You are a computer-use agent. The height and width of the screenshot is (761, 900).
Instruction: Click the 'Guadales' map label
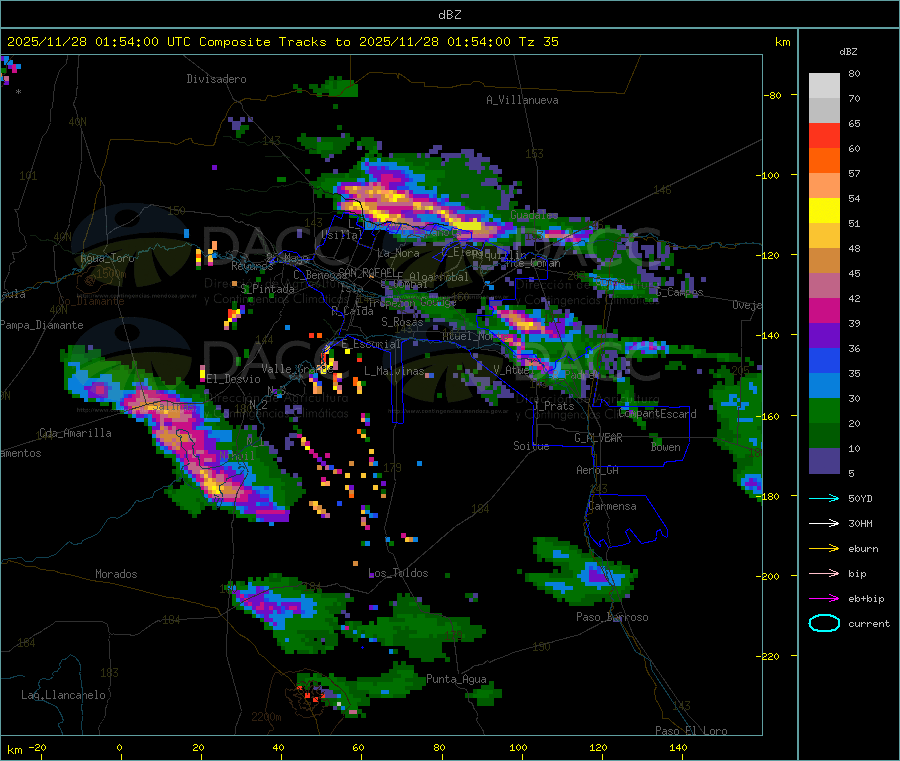[x=534, y=215]
